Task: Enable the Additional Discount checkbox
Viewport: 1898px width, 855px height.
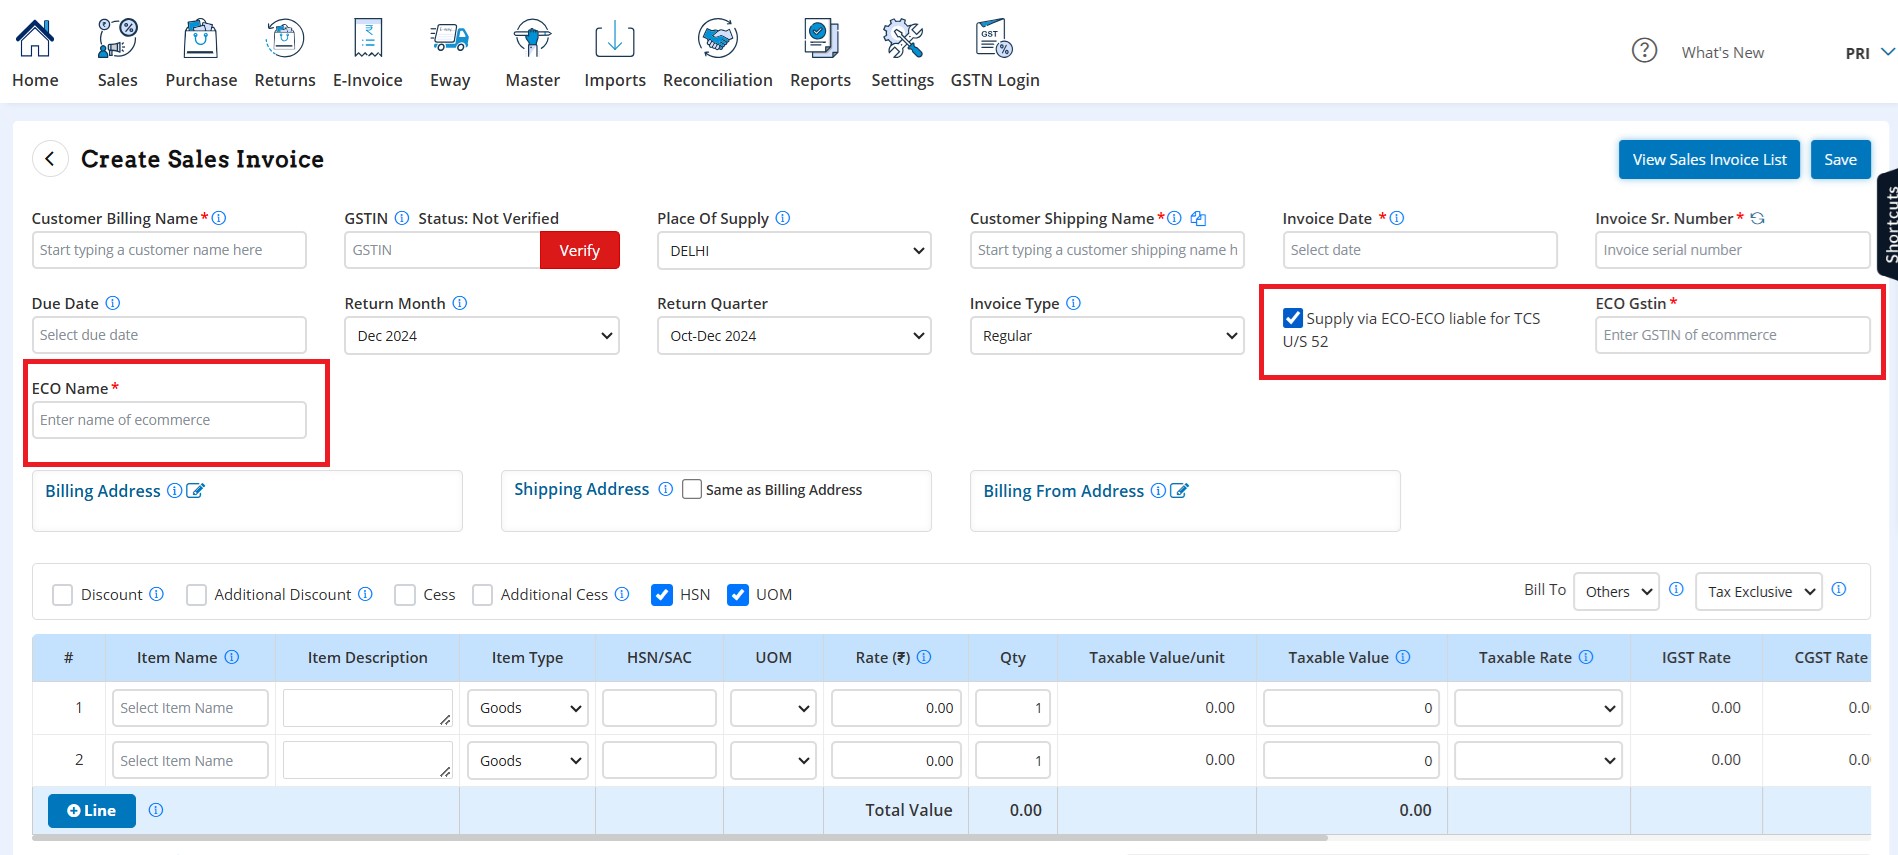Action: click(x=196, y=595)
